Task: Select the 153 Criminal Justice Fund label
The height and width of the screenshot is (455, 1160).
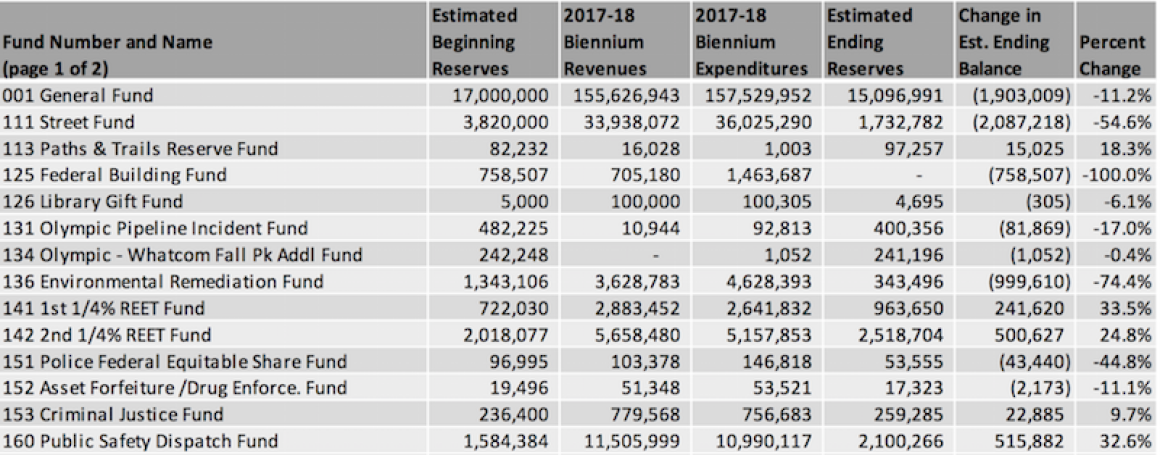Action: click(111, 414)
